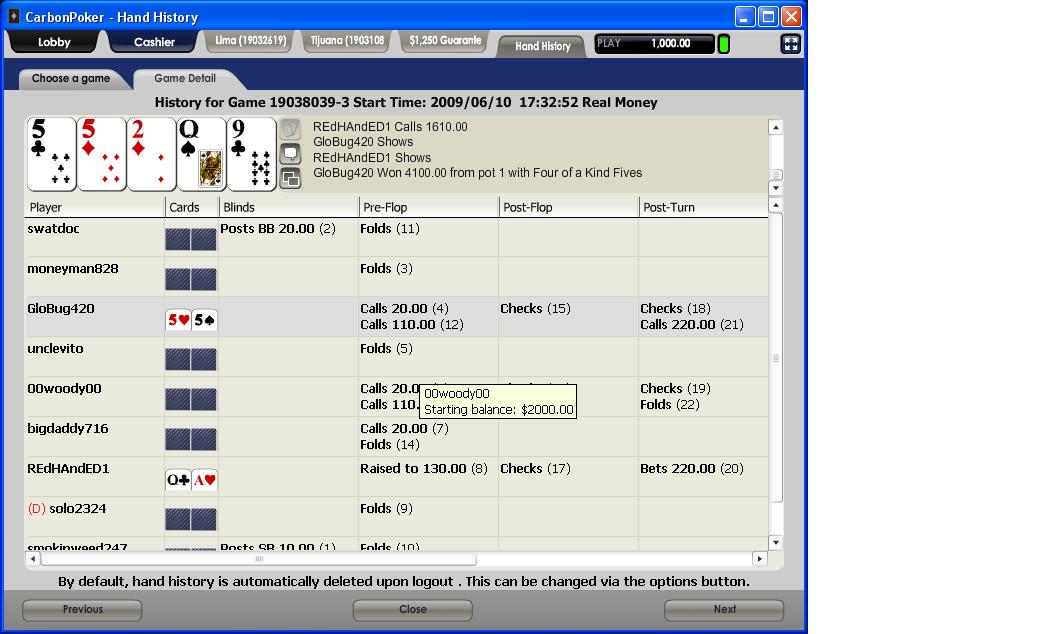Click the CarbonPoker icon in the title bar
This screenshot has width=1048, height=634.
coord(13,17)
